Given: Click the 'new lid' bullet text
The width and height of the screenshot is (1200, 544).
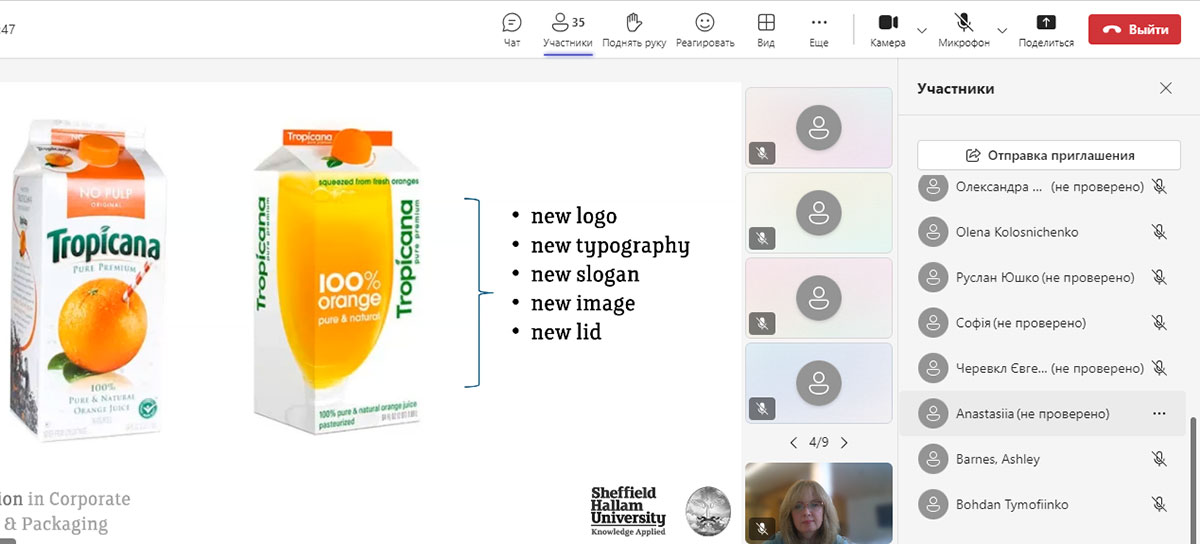Looking at the screenshot, I should pos(566,332).
